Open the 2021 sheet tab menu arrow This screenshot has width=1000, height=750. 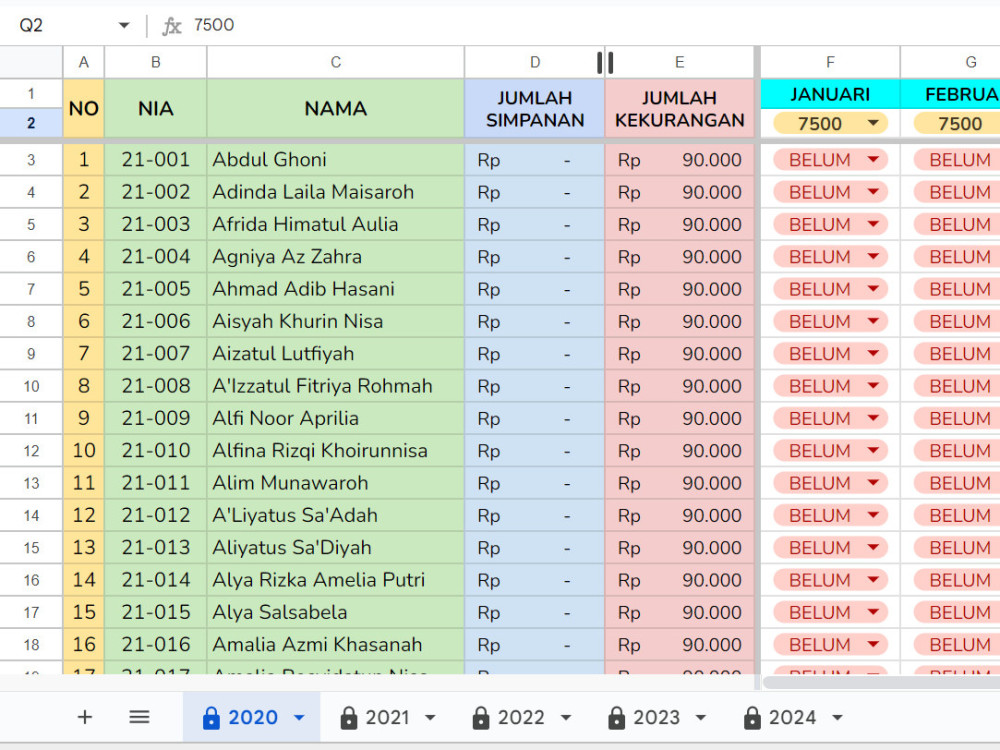tap(430, 718)
